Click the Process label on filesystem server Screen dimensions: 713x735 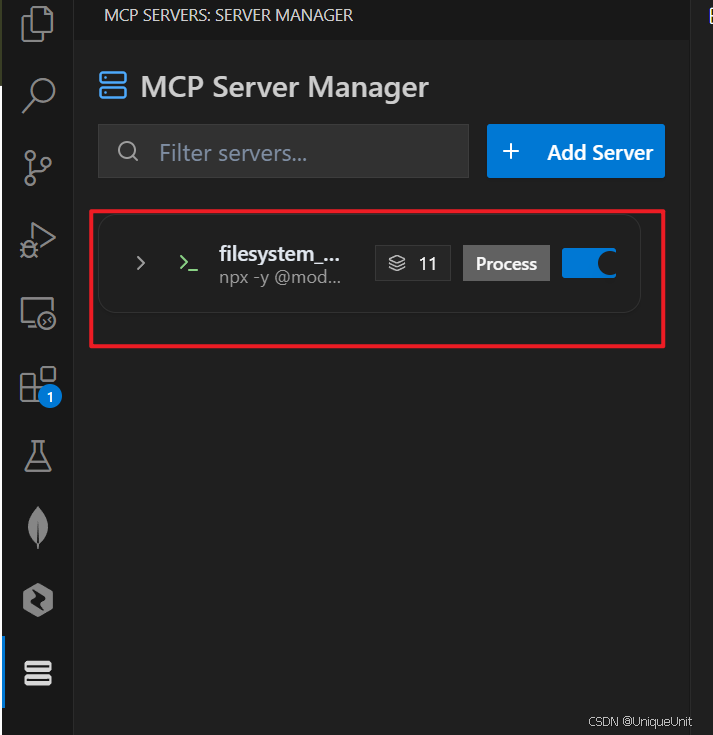coord(506,263)
